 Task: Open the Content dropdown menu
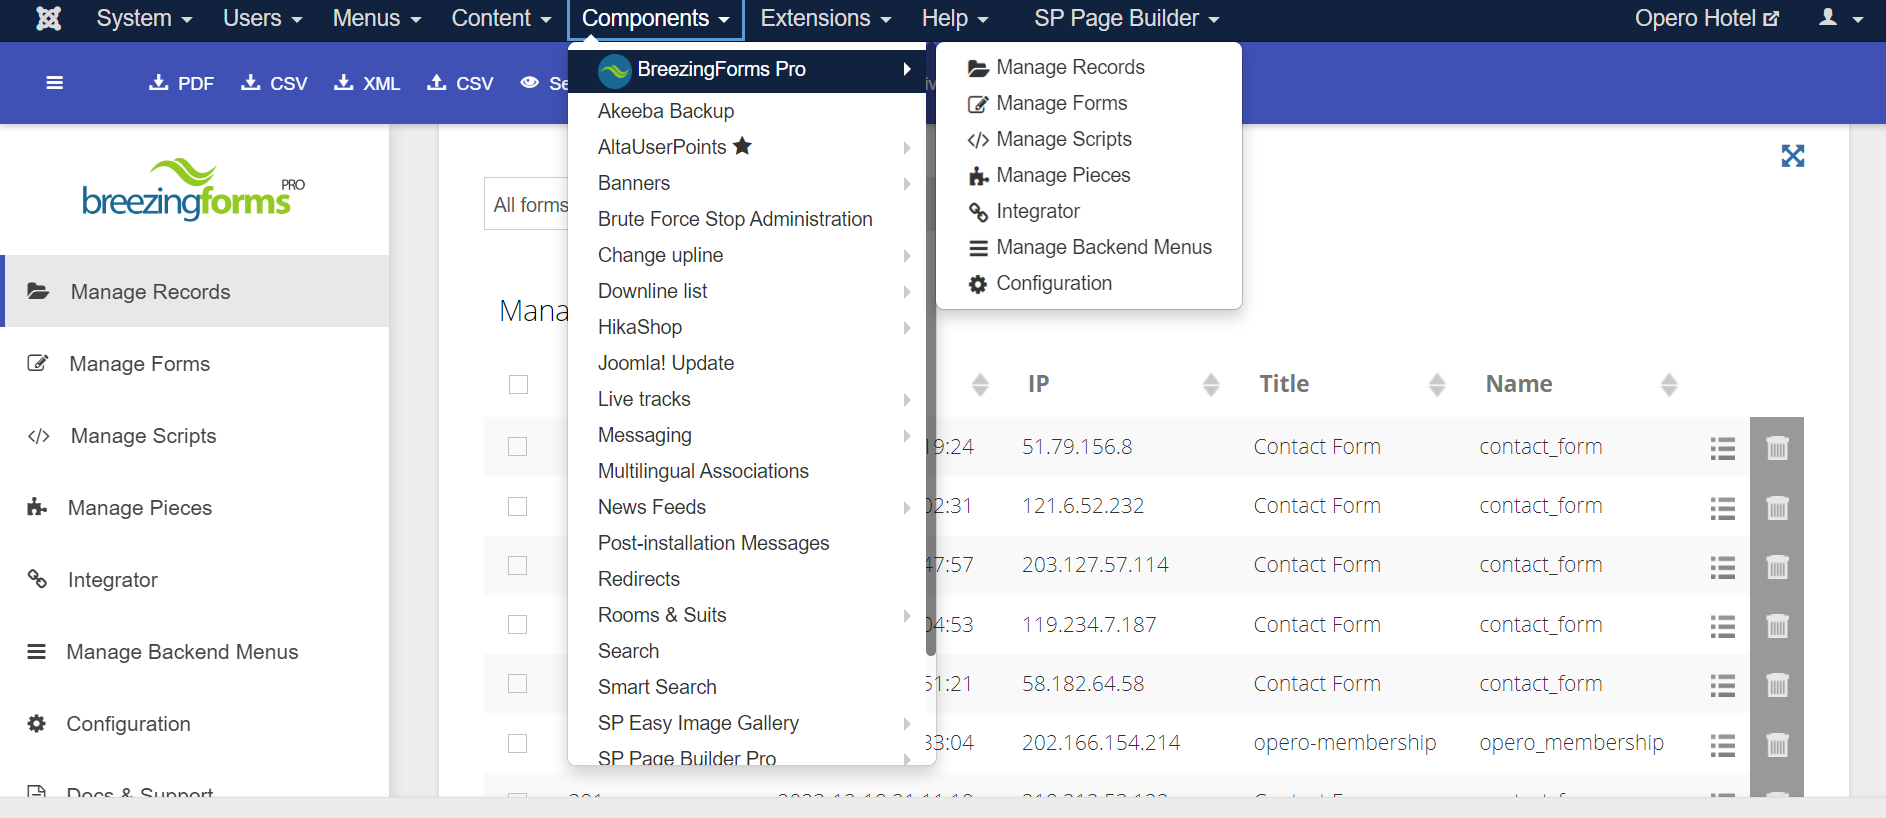click(x=501, y=18)
